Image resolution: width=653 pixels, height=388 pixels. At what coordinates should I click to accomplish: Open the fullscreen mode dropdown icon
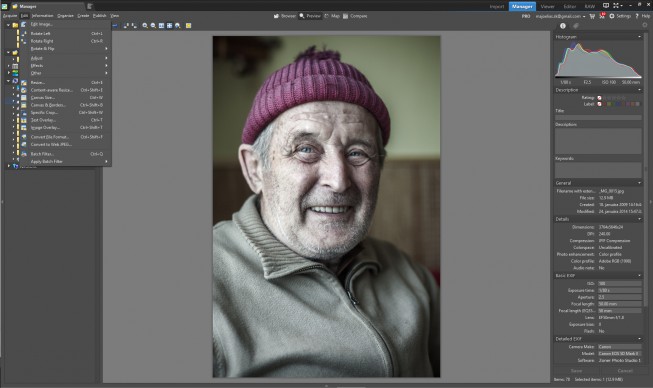(x=618, y=6)
